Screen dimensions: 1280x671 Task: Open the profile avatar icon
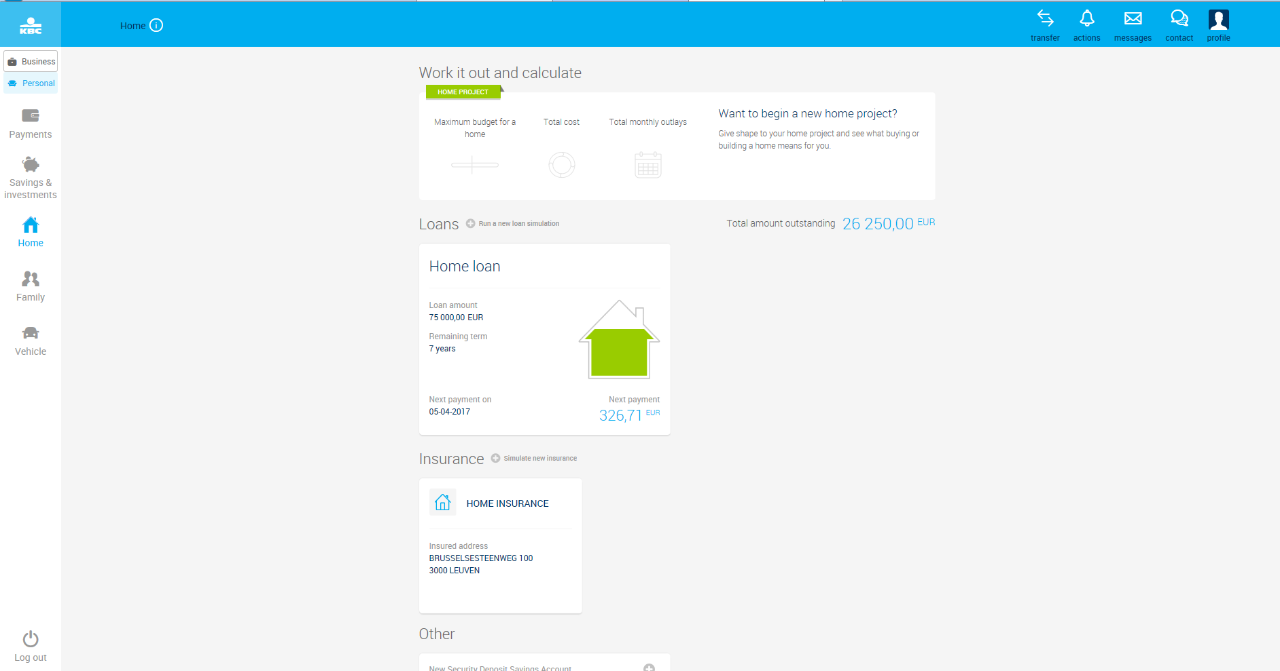click(1218, 19)
